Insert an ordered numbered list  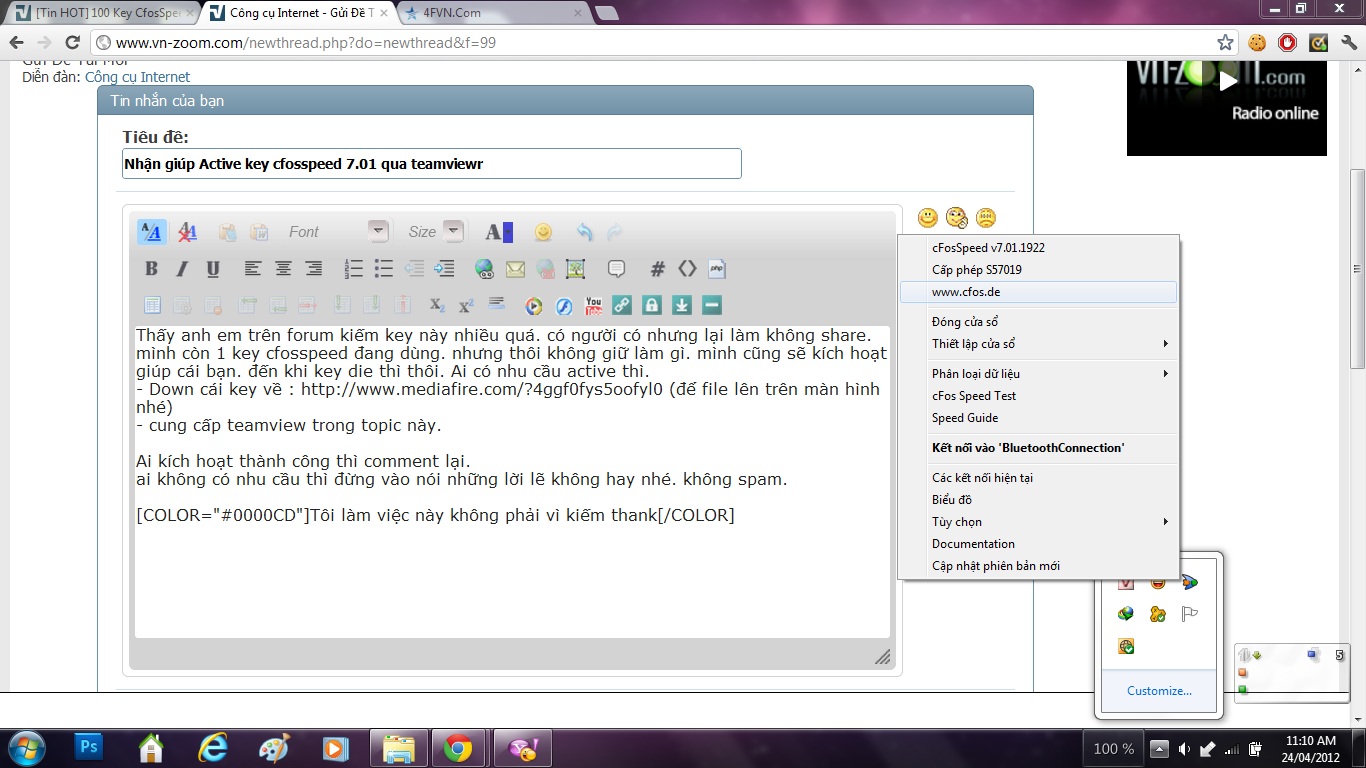pyautogui.click(x=353, y=269)
